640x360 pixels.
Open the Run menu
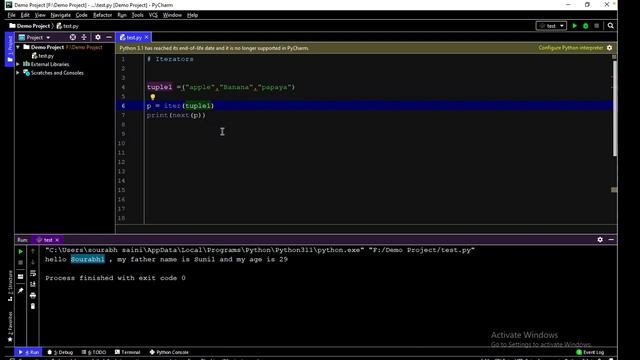[x=122, y=15]
